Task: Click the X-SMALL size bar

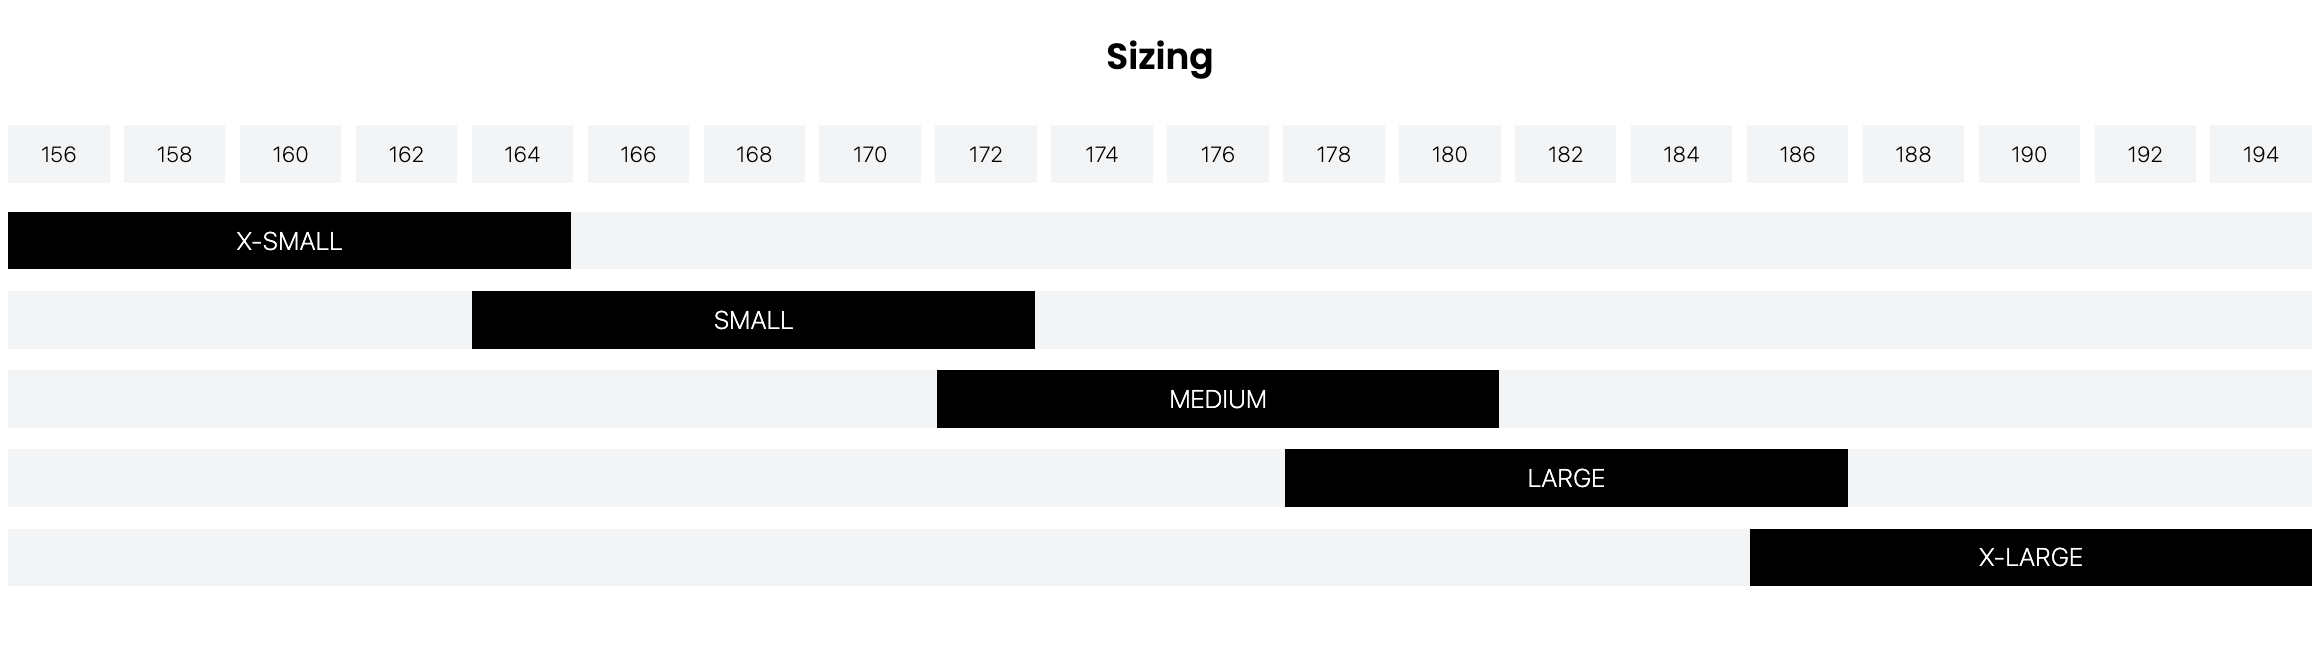Action: tap(289, 241)
